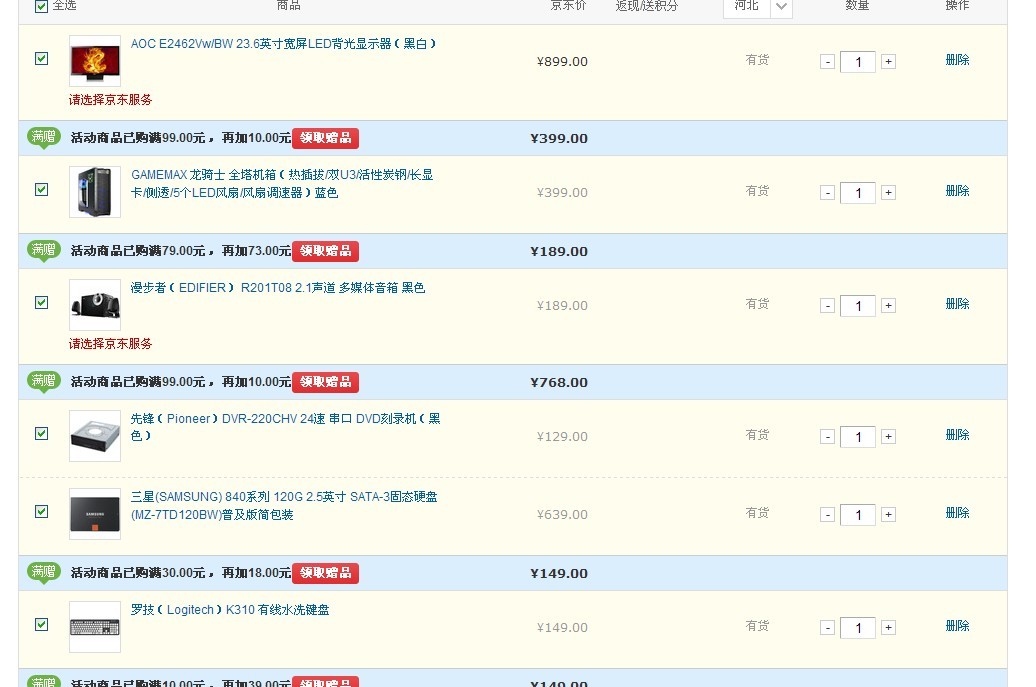Click the 满赠 badge beside ¥189.00 promotion

pyautogui.click(x=44, y=250)
